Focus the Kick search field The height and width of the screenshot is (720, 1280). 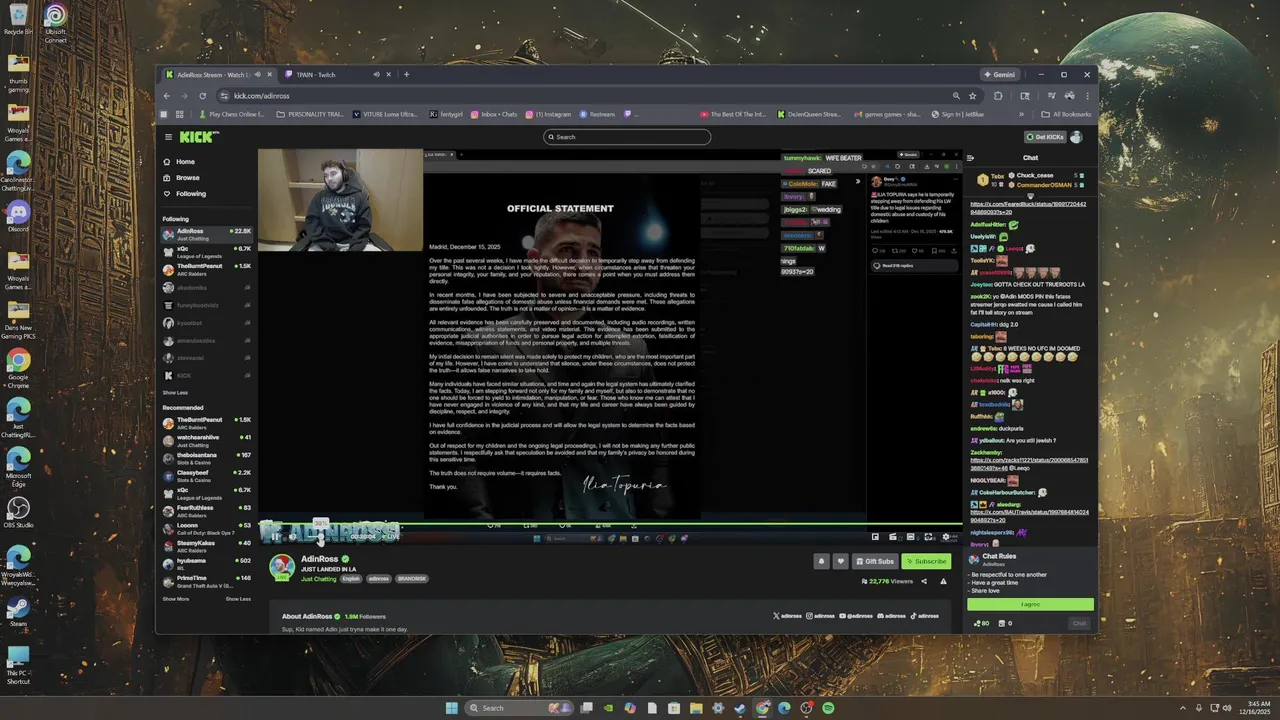point(627,137)
